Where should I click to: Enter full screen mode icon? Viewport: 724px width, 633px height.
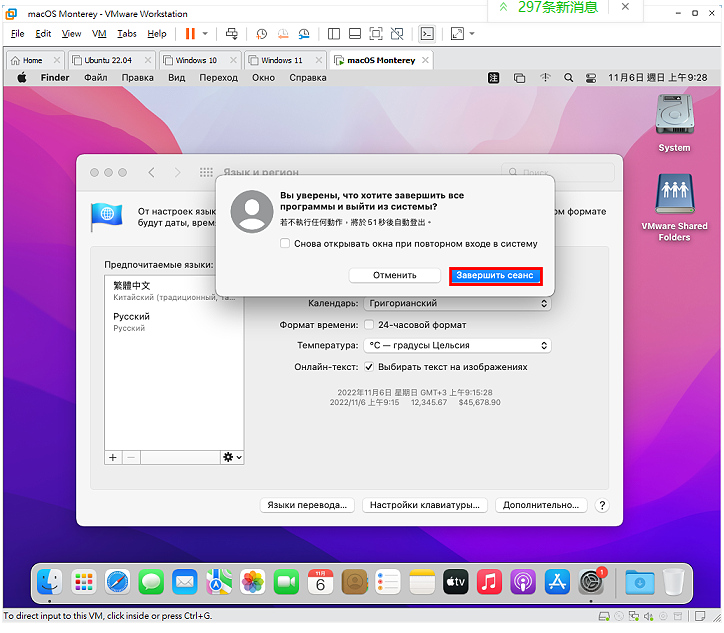(376, 34)
